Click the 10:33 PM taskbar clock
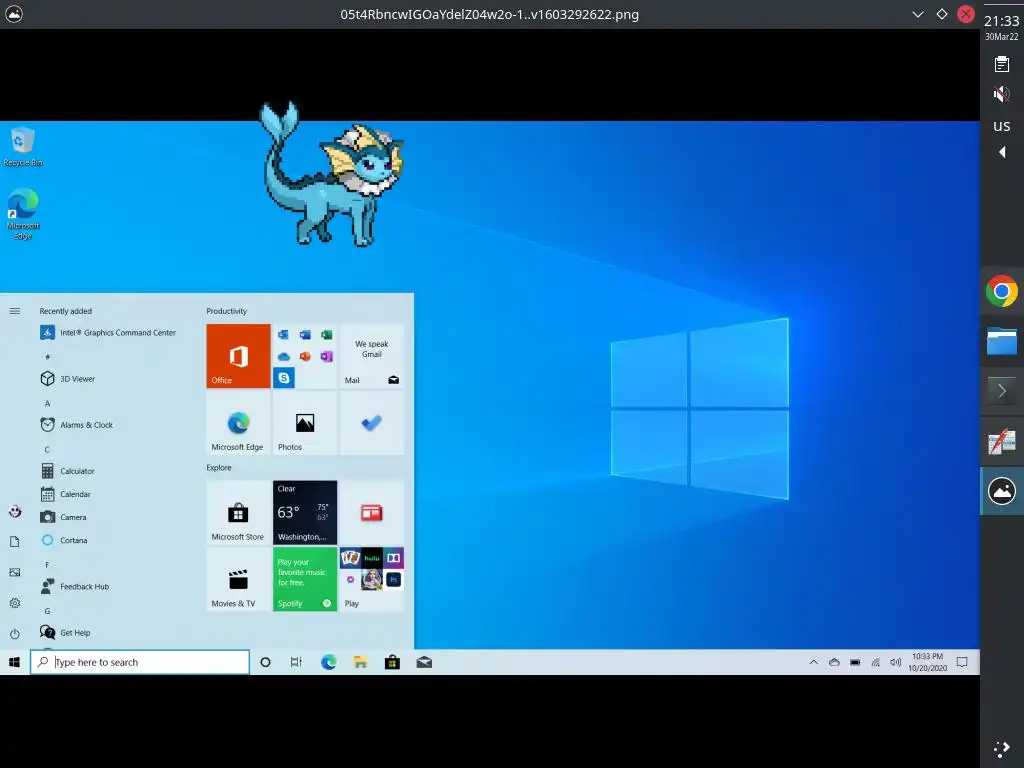Viewport: 1024px width, 768px height. click(x=927, y=662)
